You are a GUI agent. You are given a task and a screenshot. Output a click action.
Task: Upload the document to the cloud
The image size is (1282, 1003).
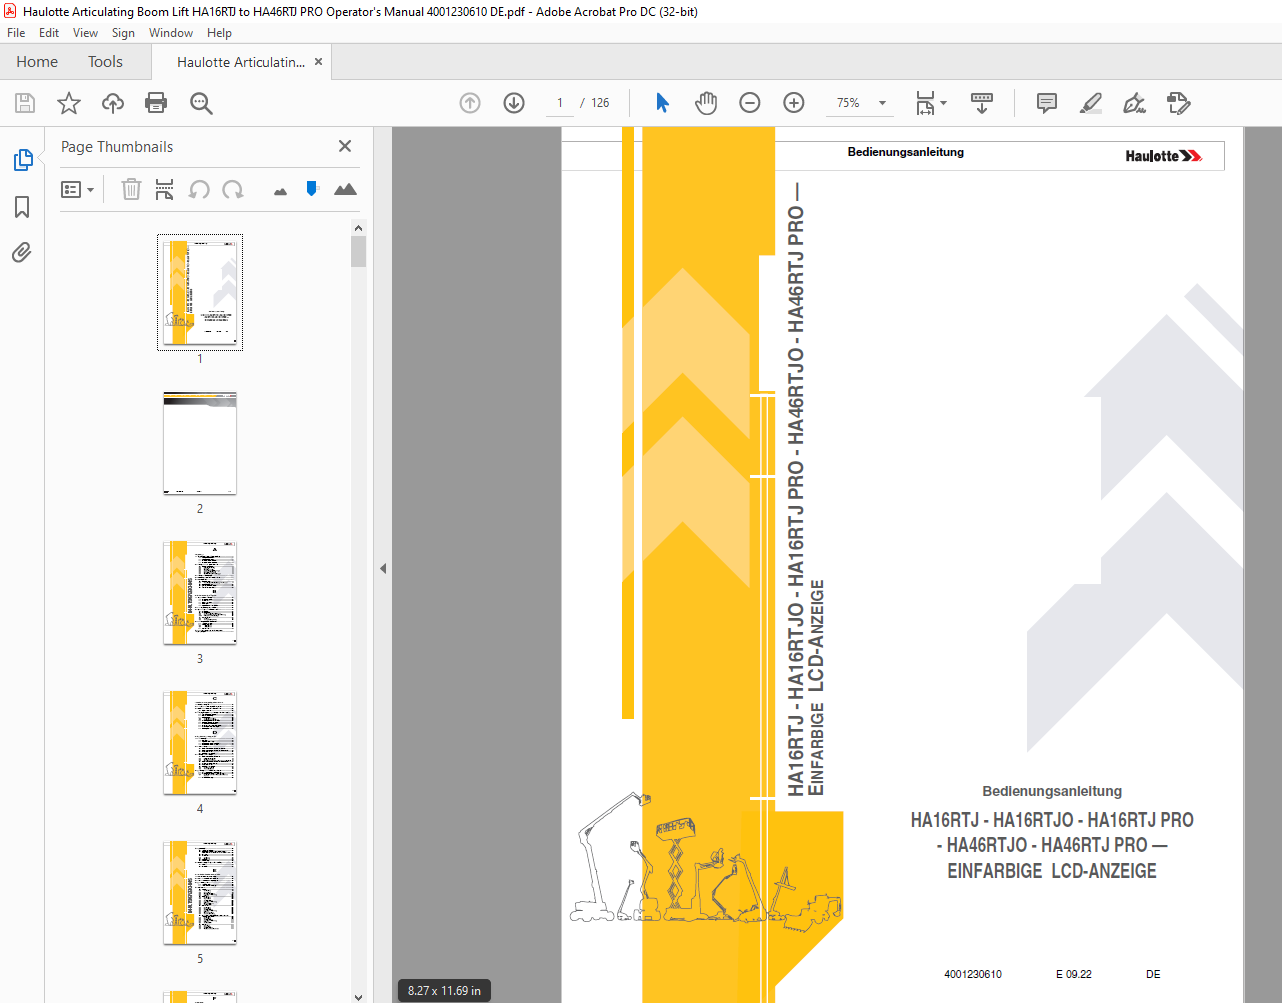[113, 103]
